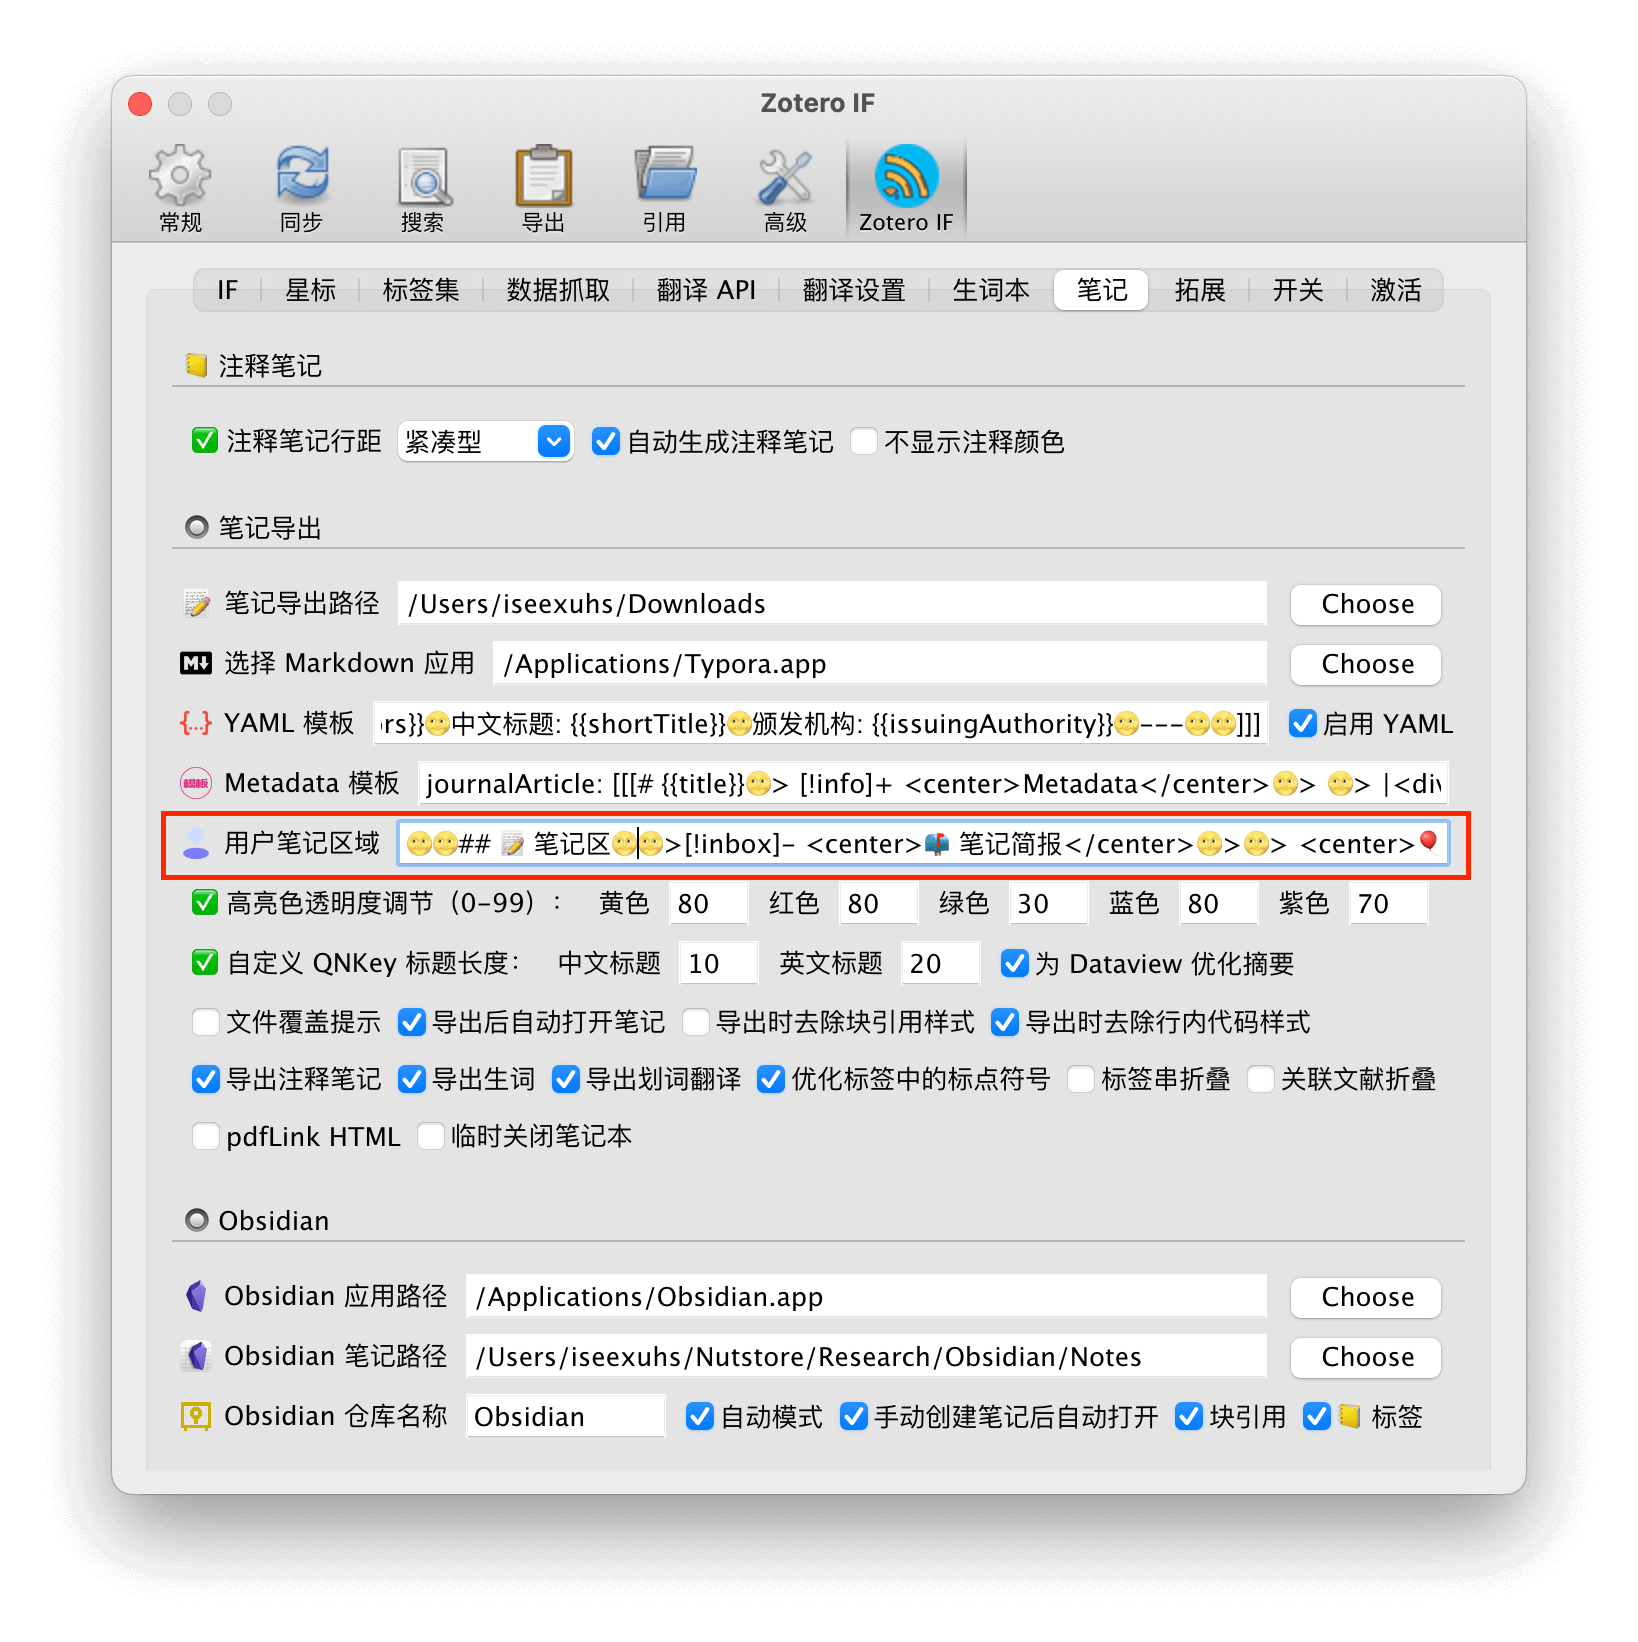Toggle 高亮色透明度调节 checkbox
This screenshot has width=1638, height=1642.
(x=205, y=903)
